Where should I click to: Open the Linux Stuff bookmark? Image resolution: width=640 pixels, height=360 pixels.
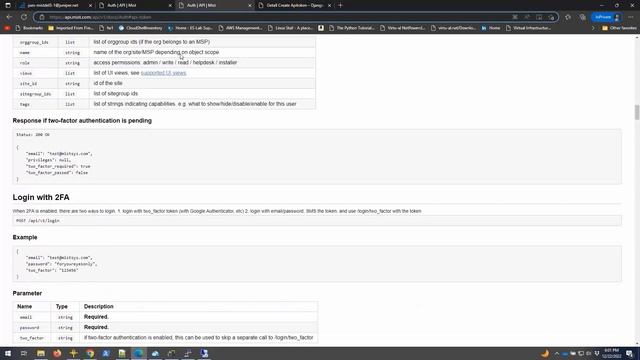290,28
